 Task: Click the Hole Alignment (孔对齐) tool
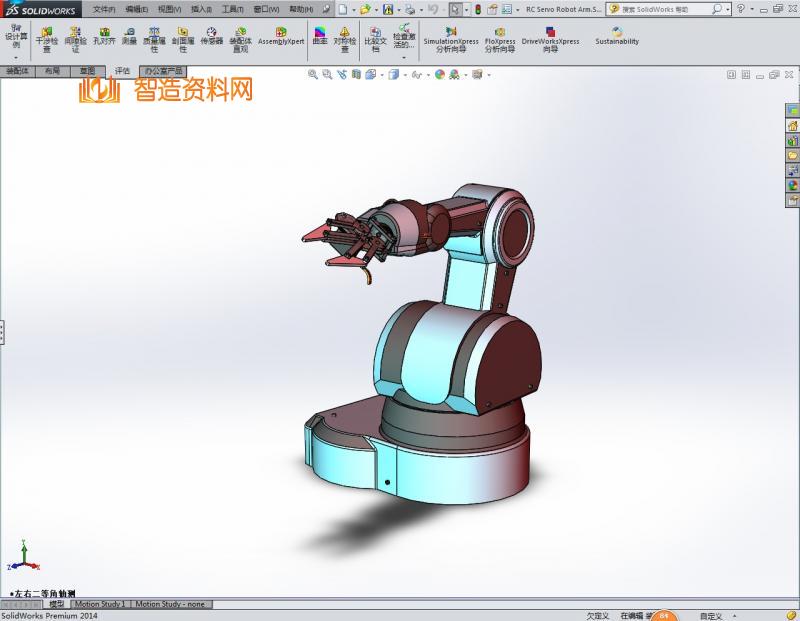103,39
